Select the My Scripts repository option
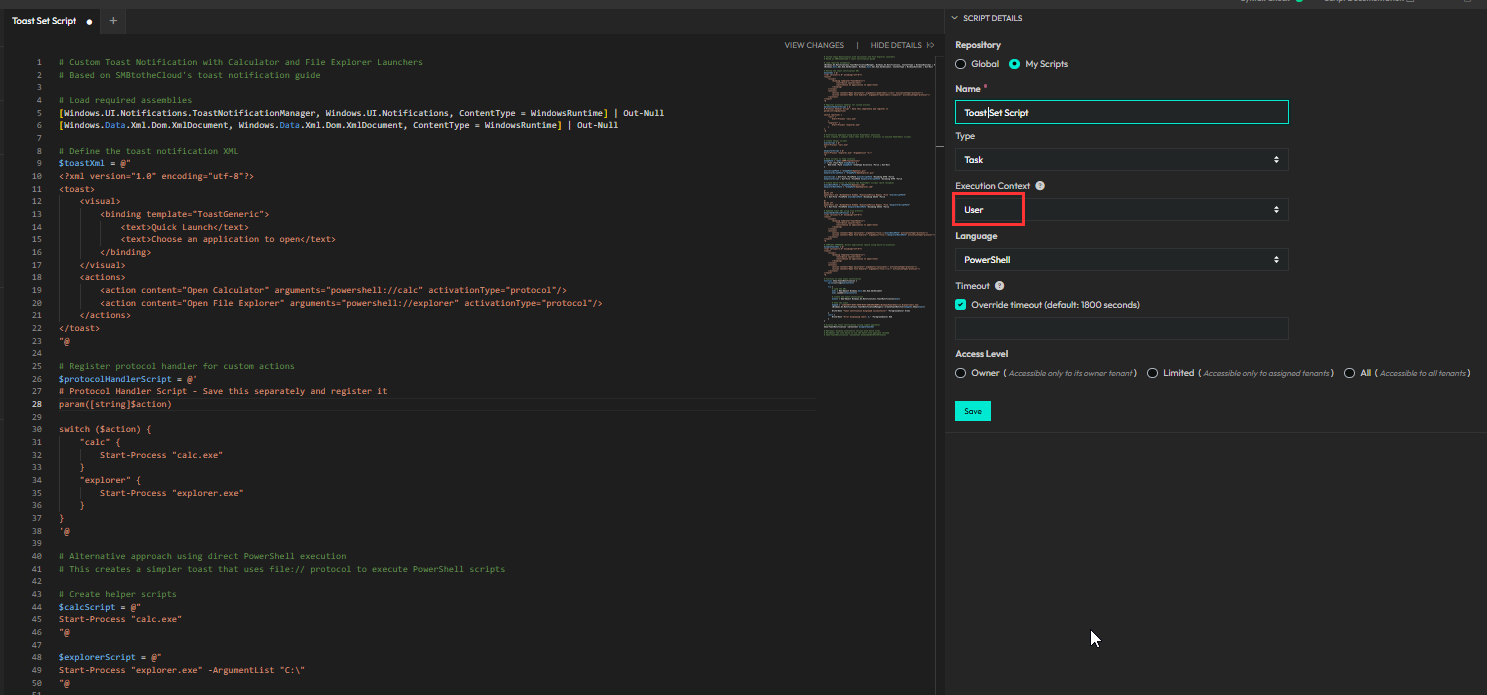 coord(1015,64)
